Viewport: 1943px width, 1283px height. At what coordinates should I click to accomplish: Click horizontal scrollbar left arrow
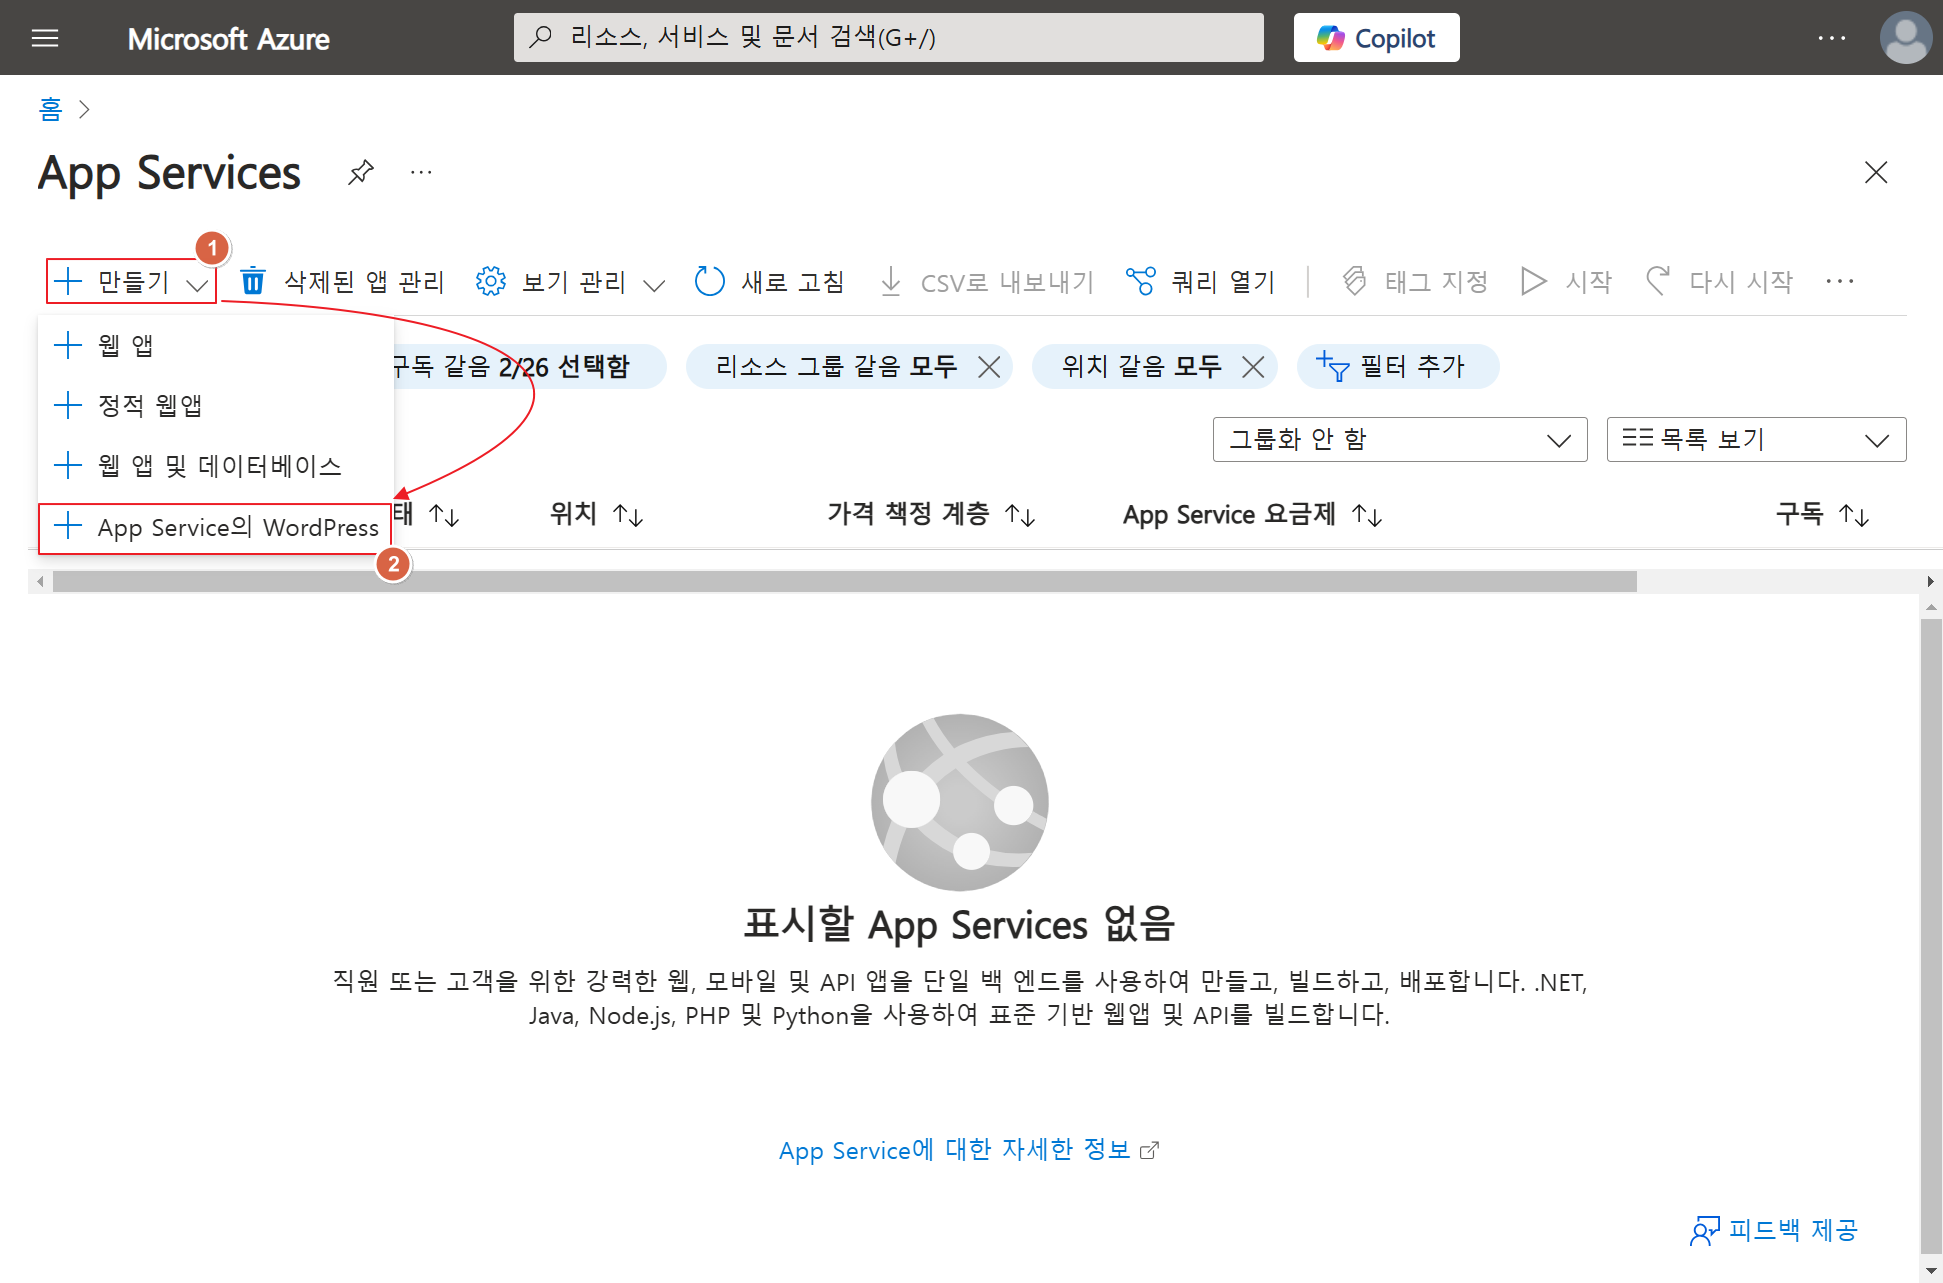point(40,582)
